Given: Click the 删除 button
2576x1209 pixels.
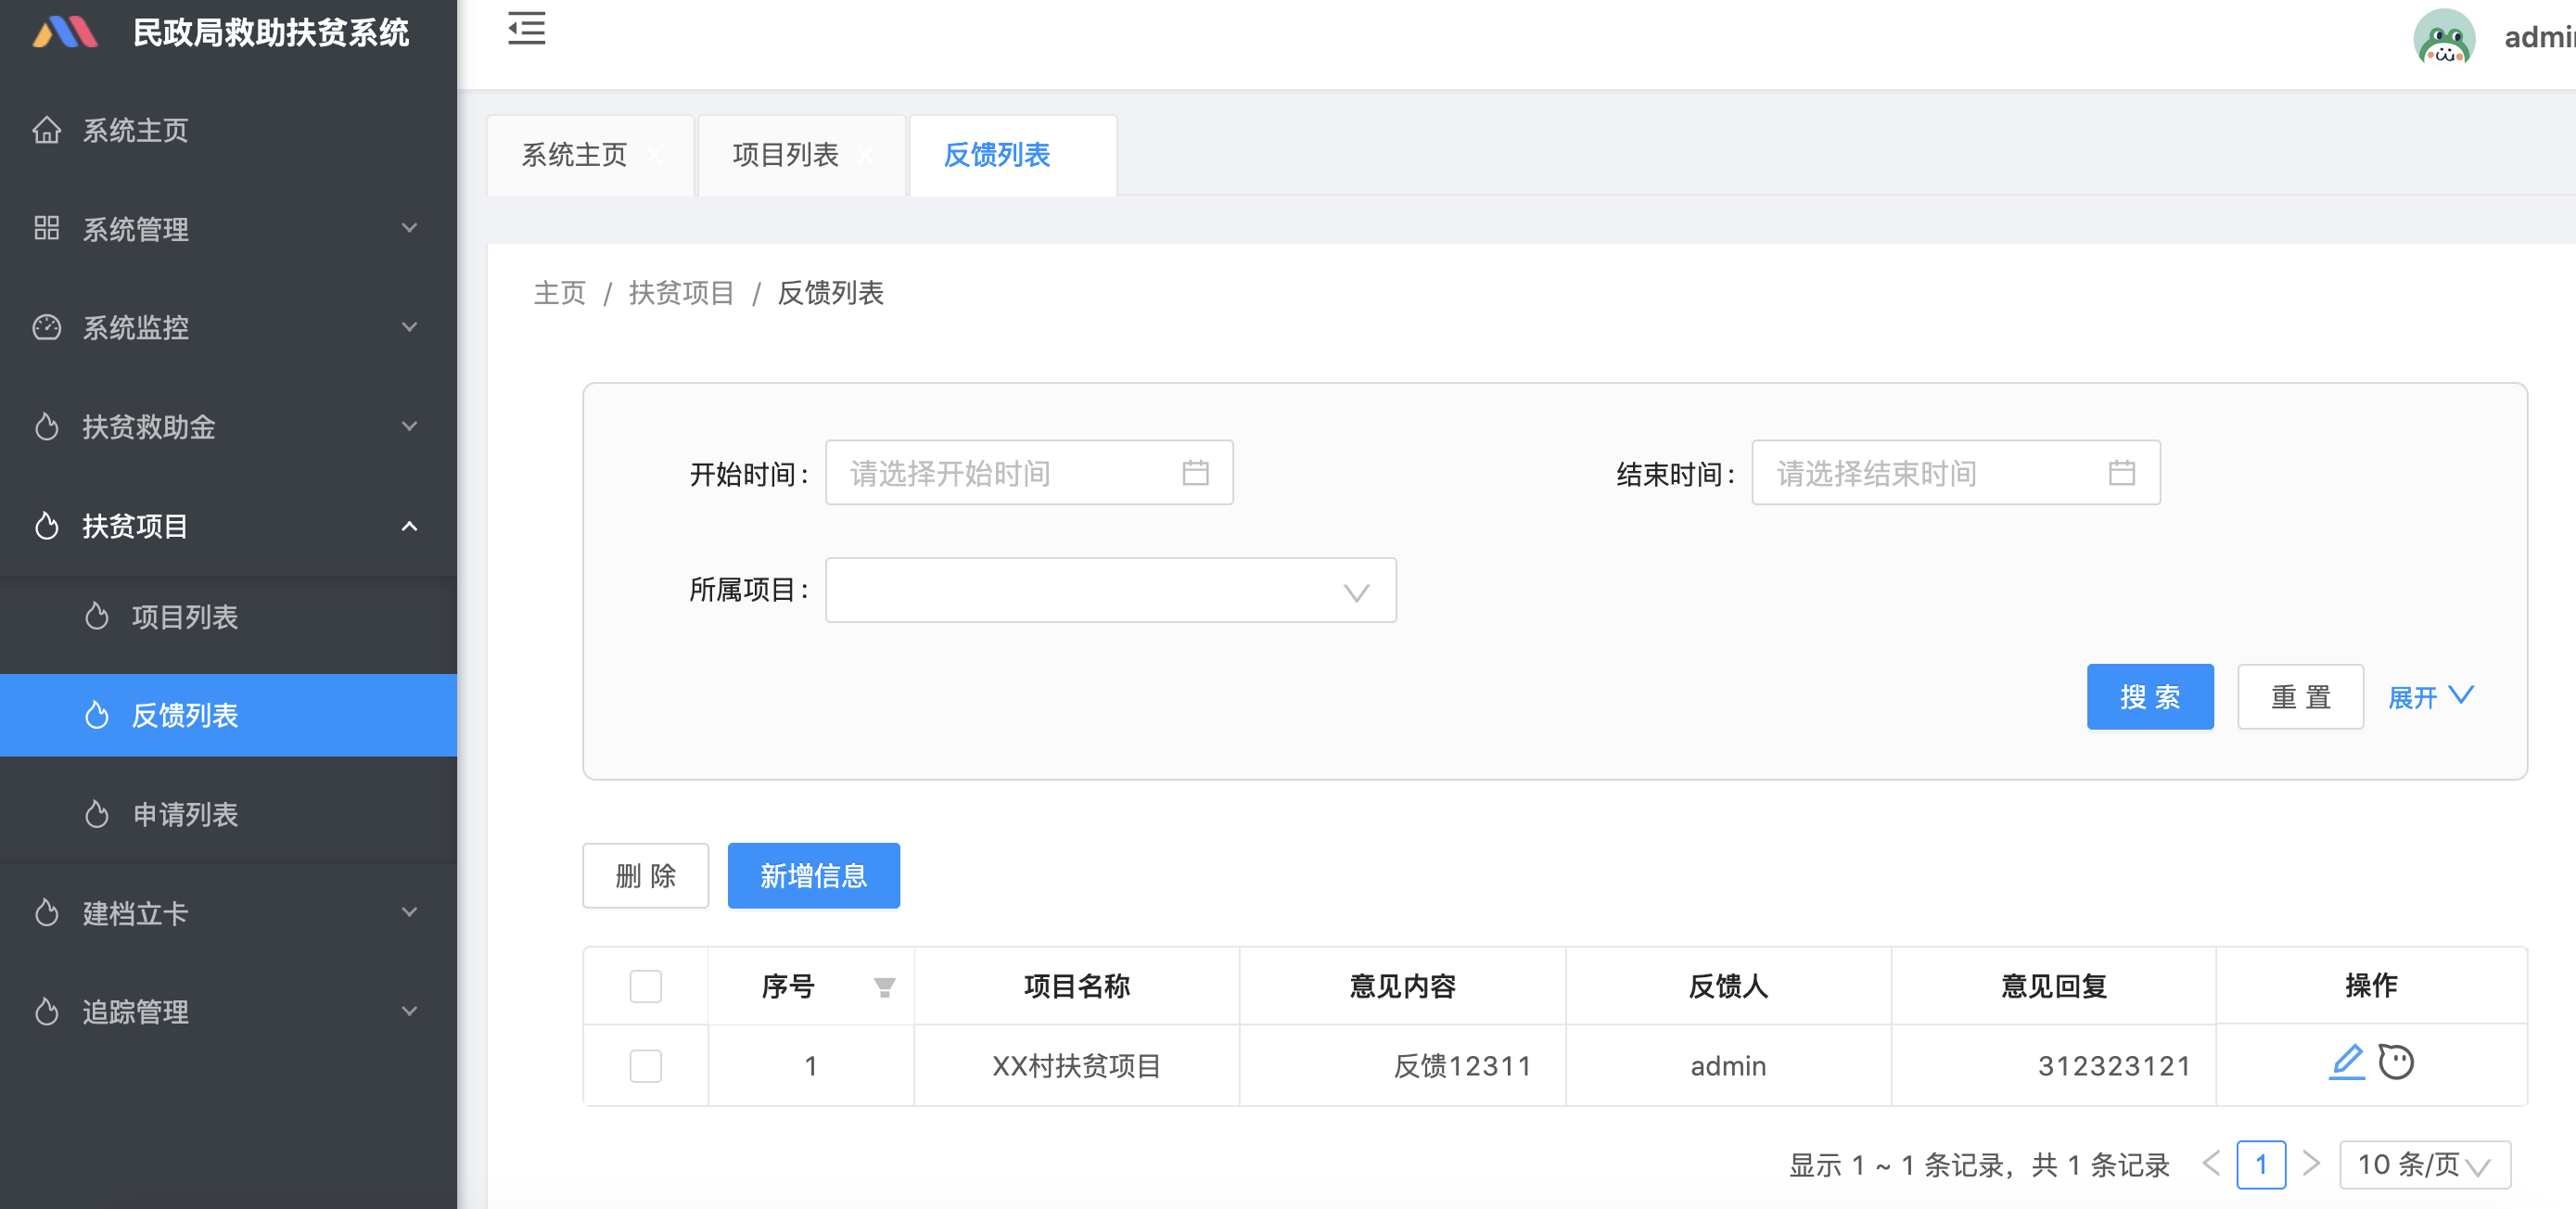Looking at the screenshot, I should click(x=645, y=876).
